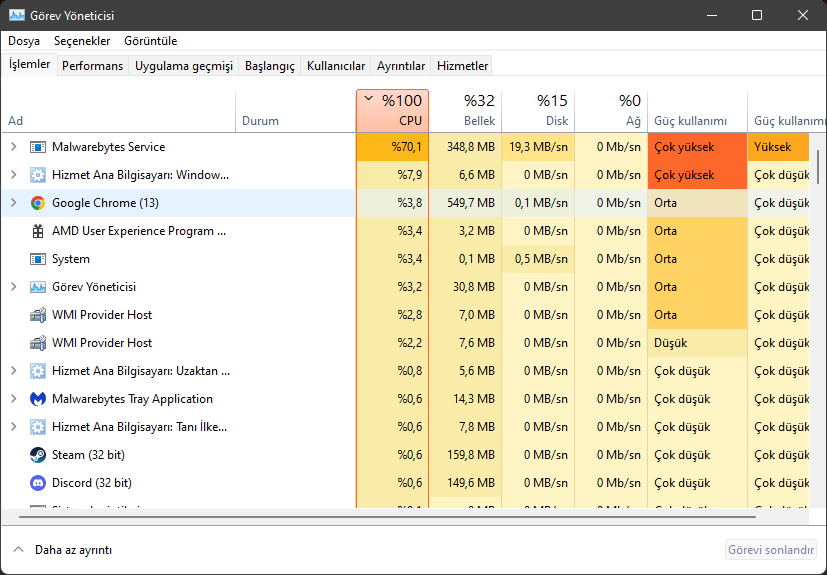Click the 159,8 MB memory cell
The width and height of the screenshot is (827, 575).
[465, 455]
